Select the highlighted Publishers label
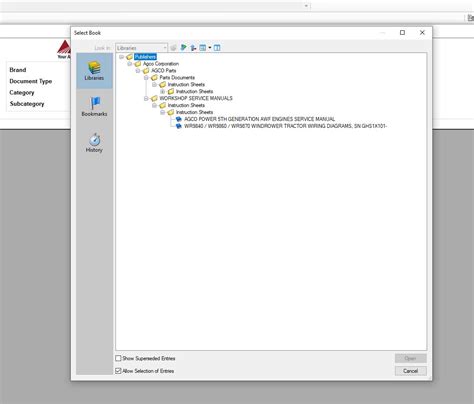474x404 pixels. (x=145, y=57)
